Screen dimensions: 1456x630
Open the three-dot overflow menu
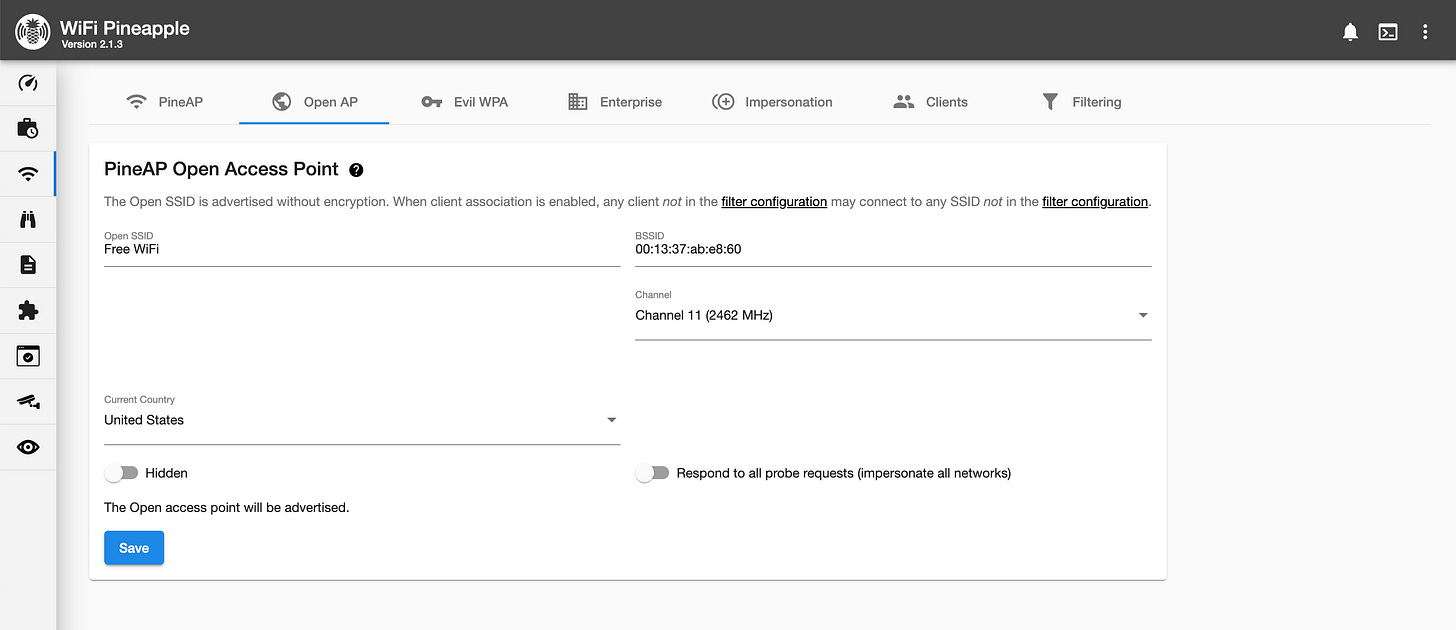coord(1425,31)
